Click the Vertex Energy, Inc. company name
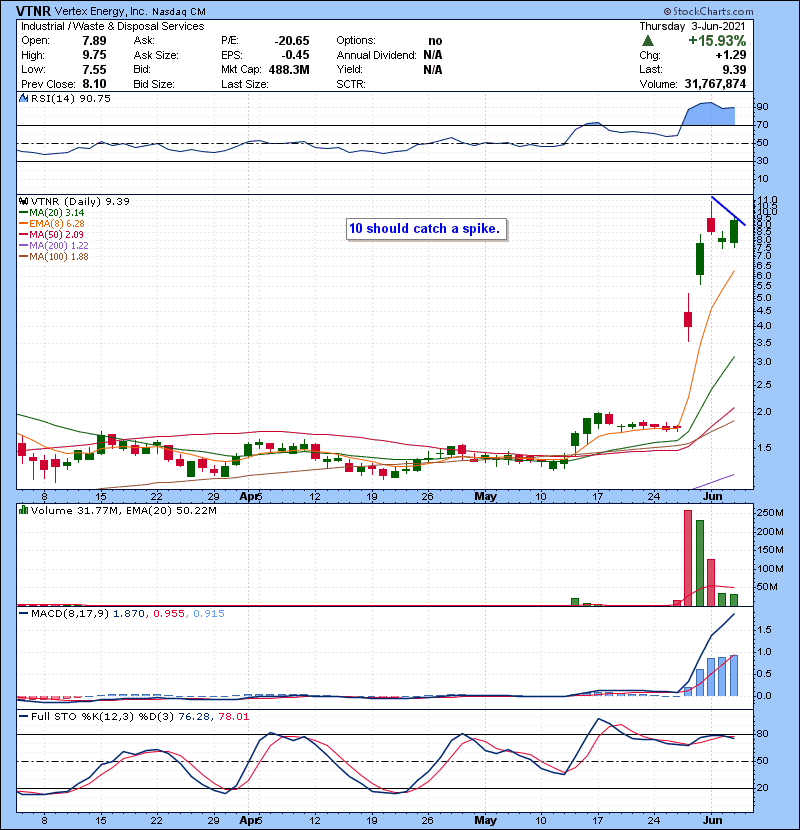The image size is (800, 830). [x=101, y=12]
